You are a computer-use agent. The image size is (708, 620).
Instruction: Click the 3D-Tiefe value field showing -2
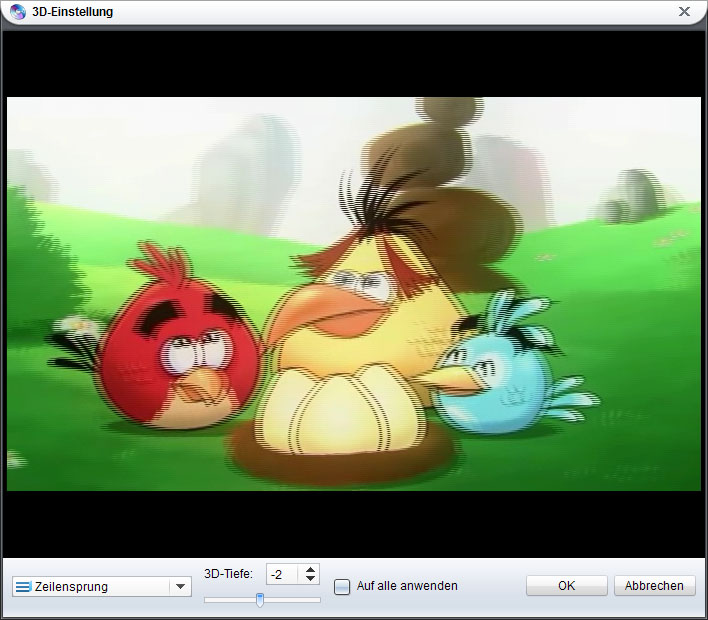[x=282, y=574]
